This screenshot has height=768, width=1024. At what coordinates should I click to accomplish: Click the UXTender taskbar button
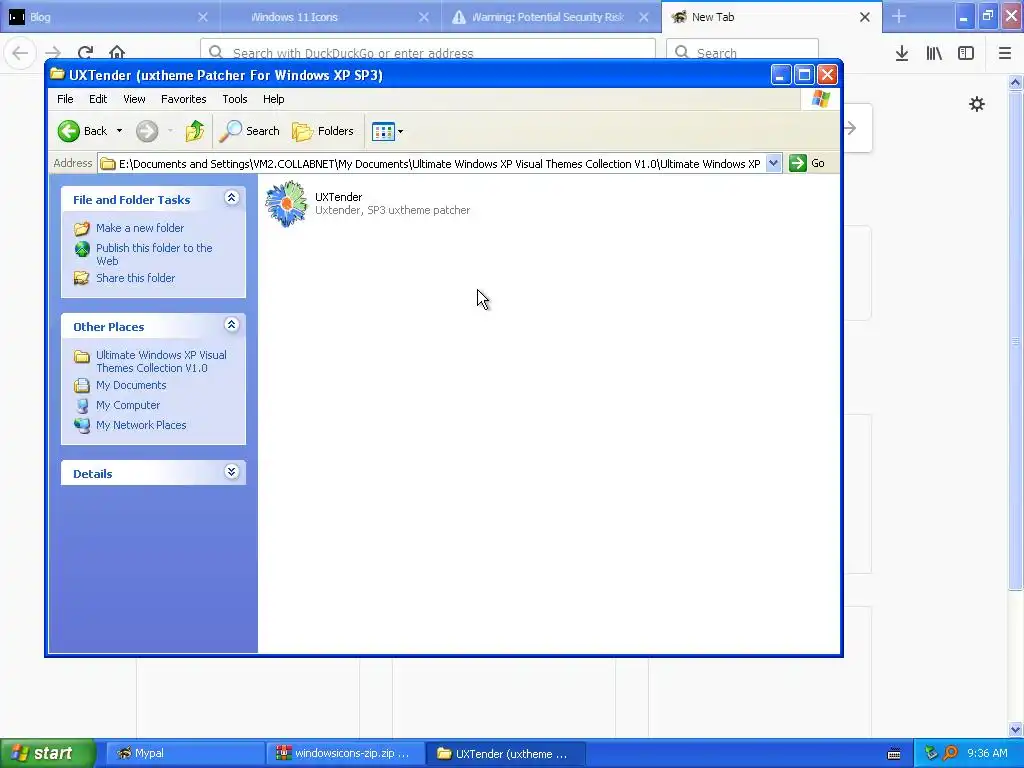pyautogui.click(x=505, y=754)
